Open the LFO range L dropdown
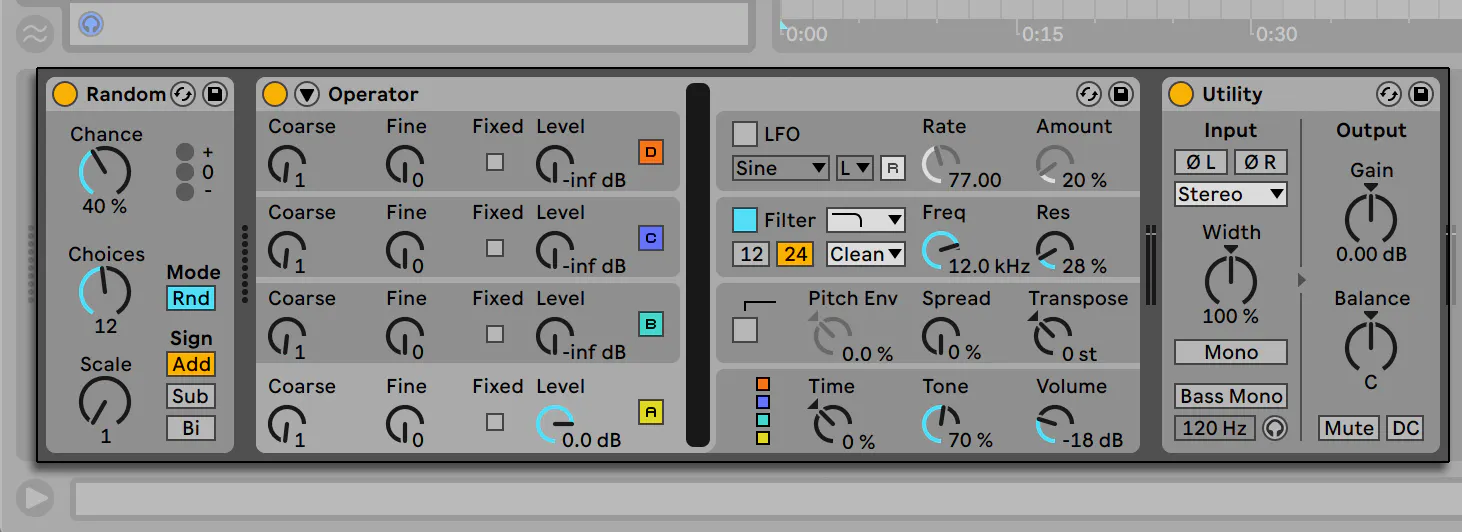This screenshot has width=1462, height=532. click(x=855, y=168)
